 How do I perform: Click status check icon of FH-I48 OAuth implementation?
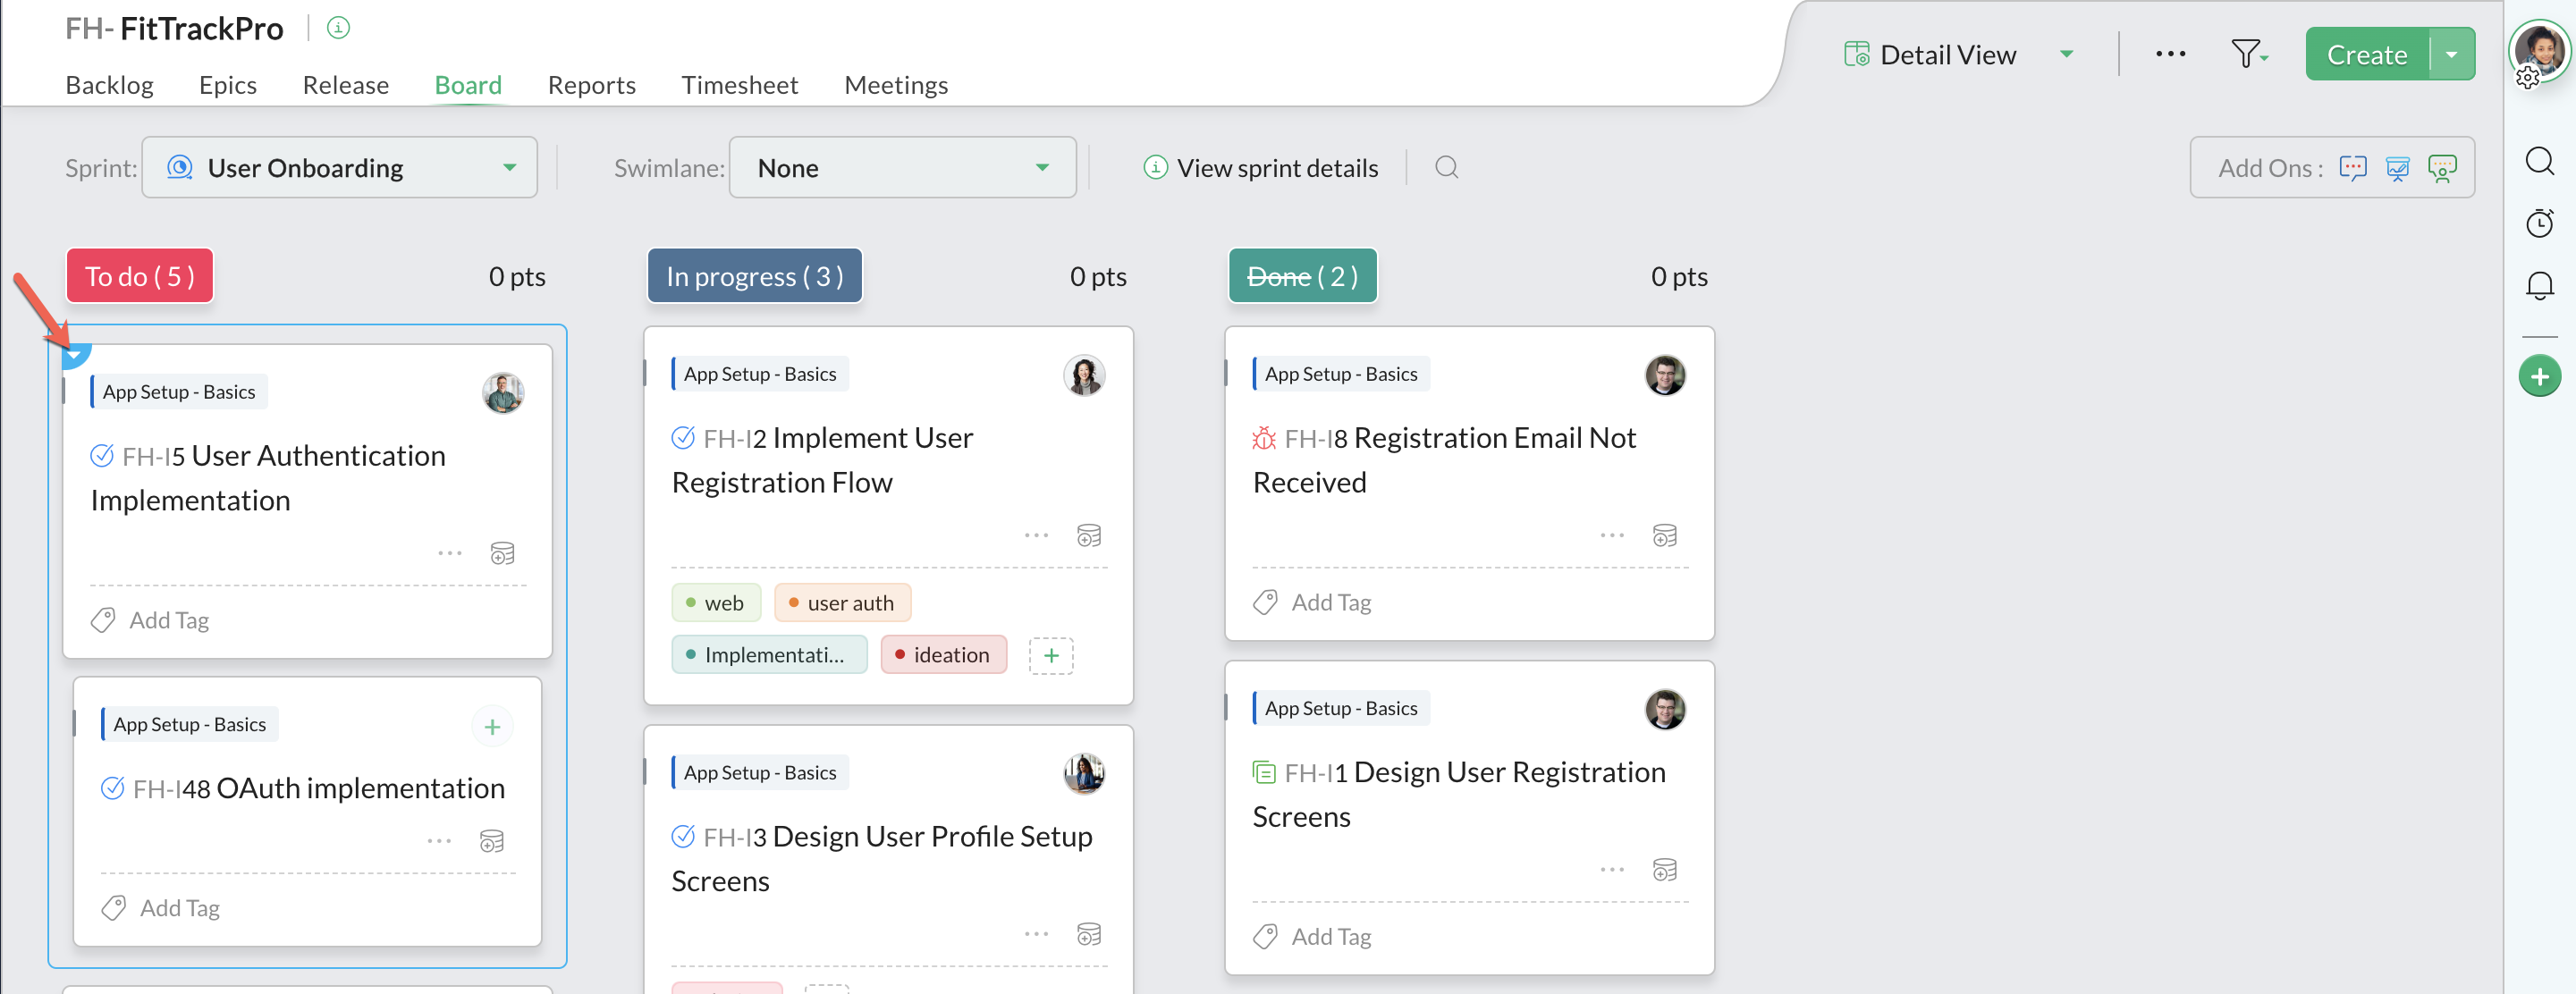pyautogui.click(x=113, y=788)
